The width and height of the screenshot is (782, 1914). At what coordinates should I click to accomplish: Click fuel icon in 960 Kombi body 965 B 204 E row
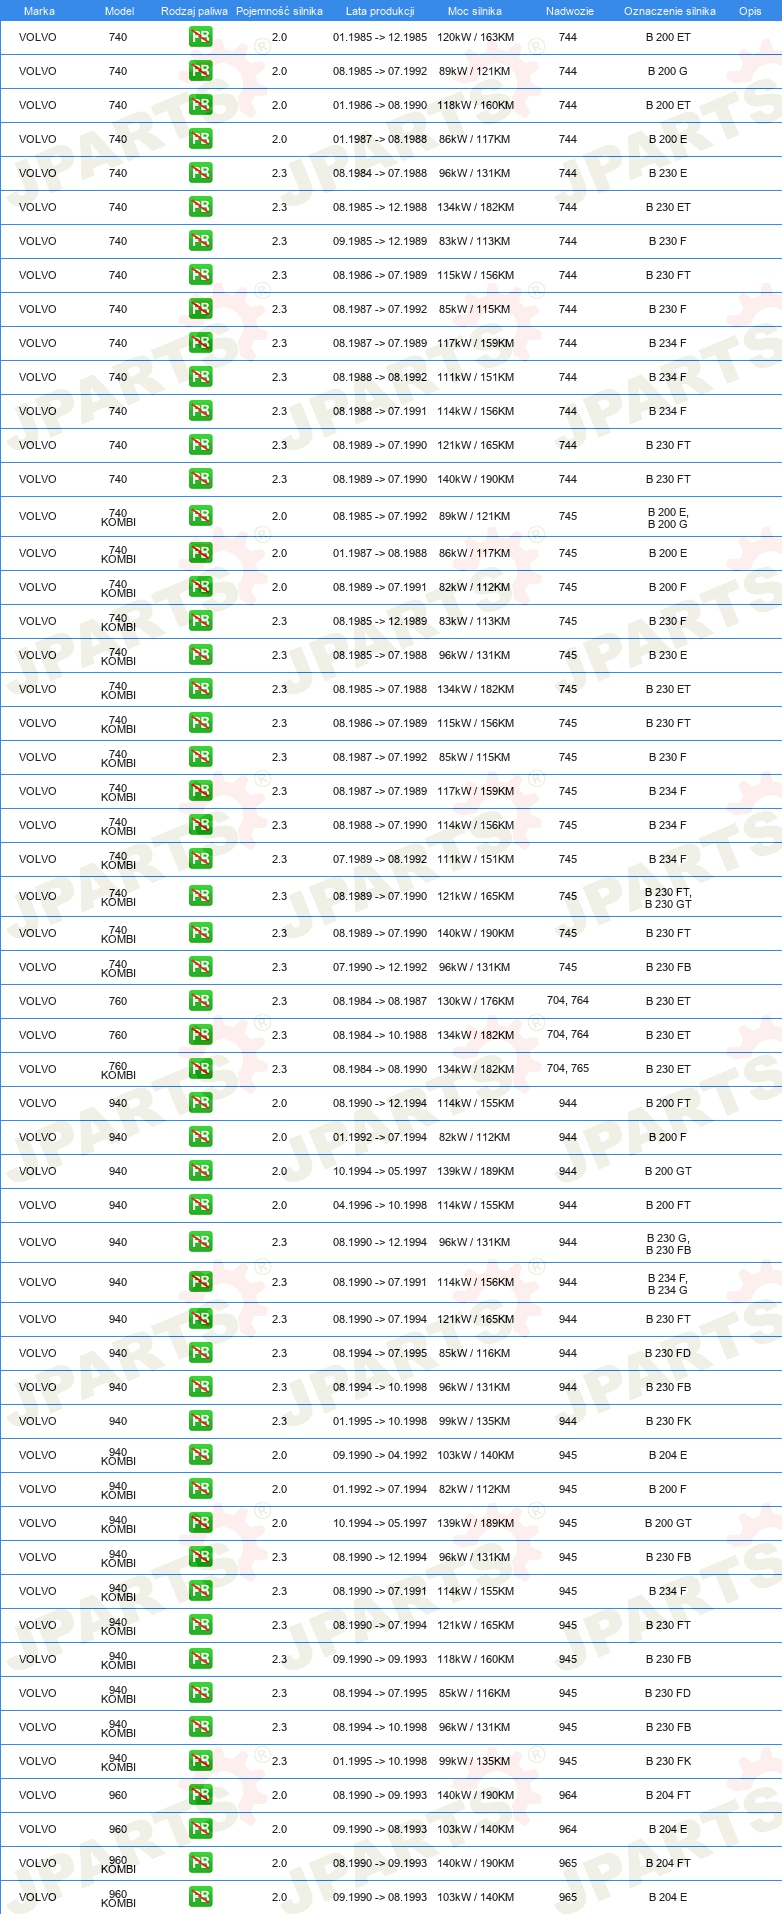200,1897
